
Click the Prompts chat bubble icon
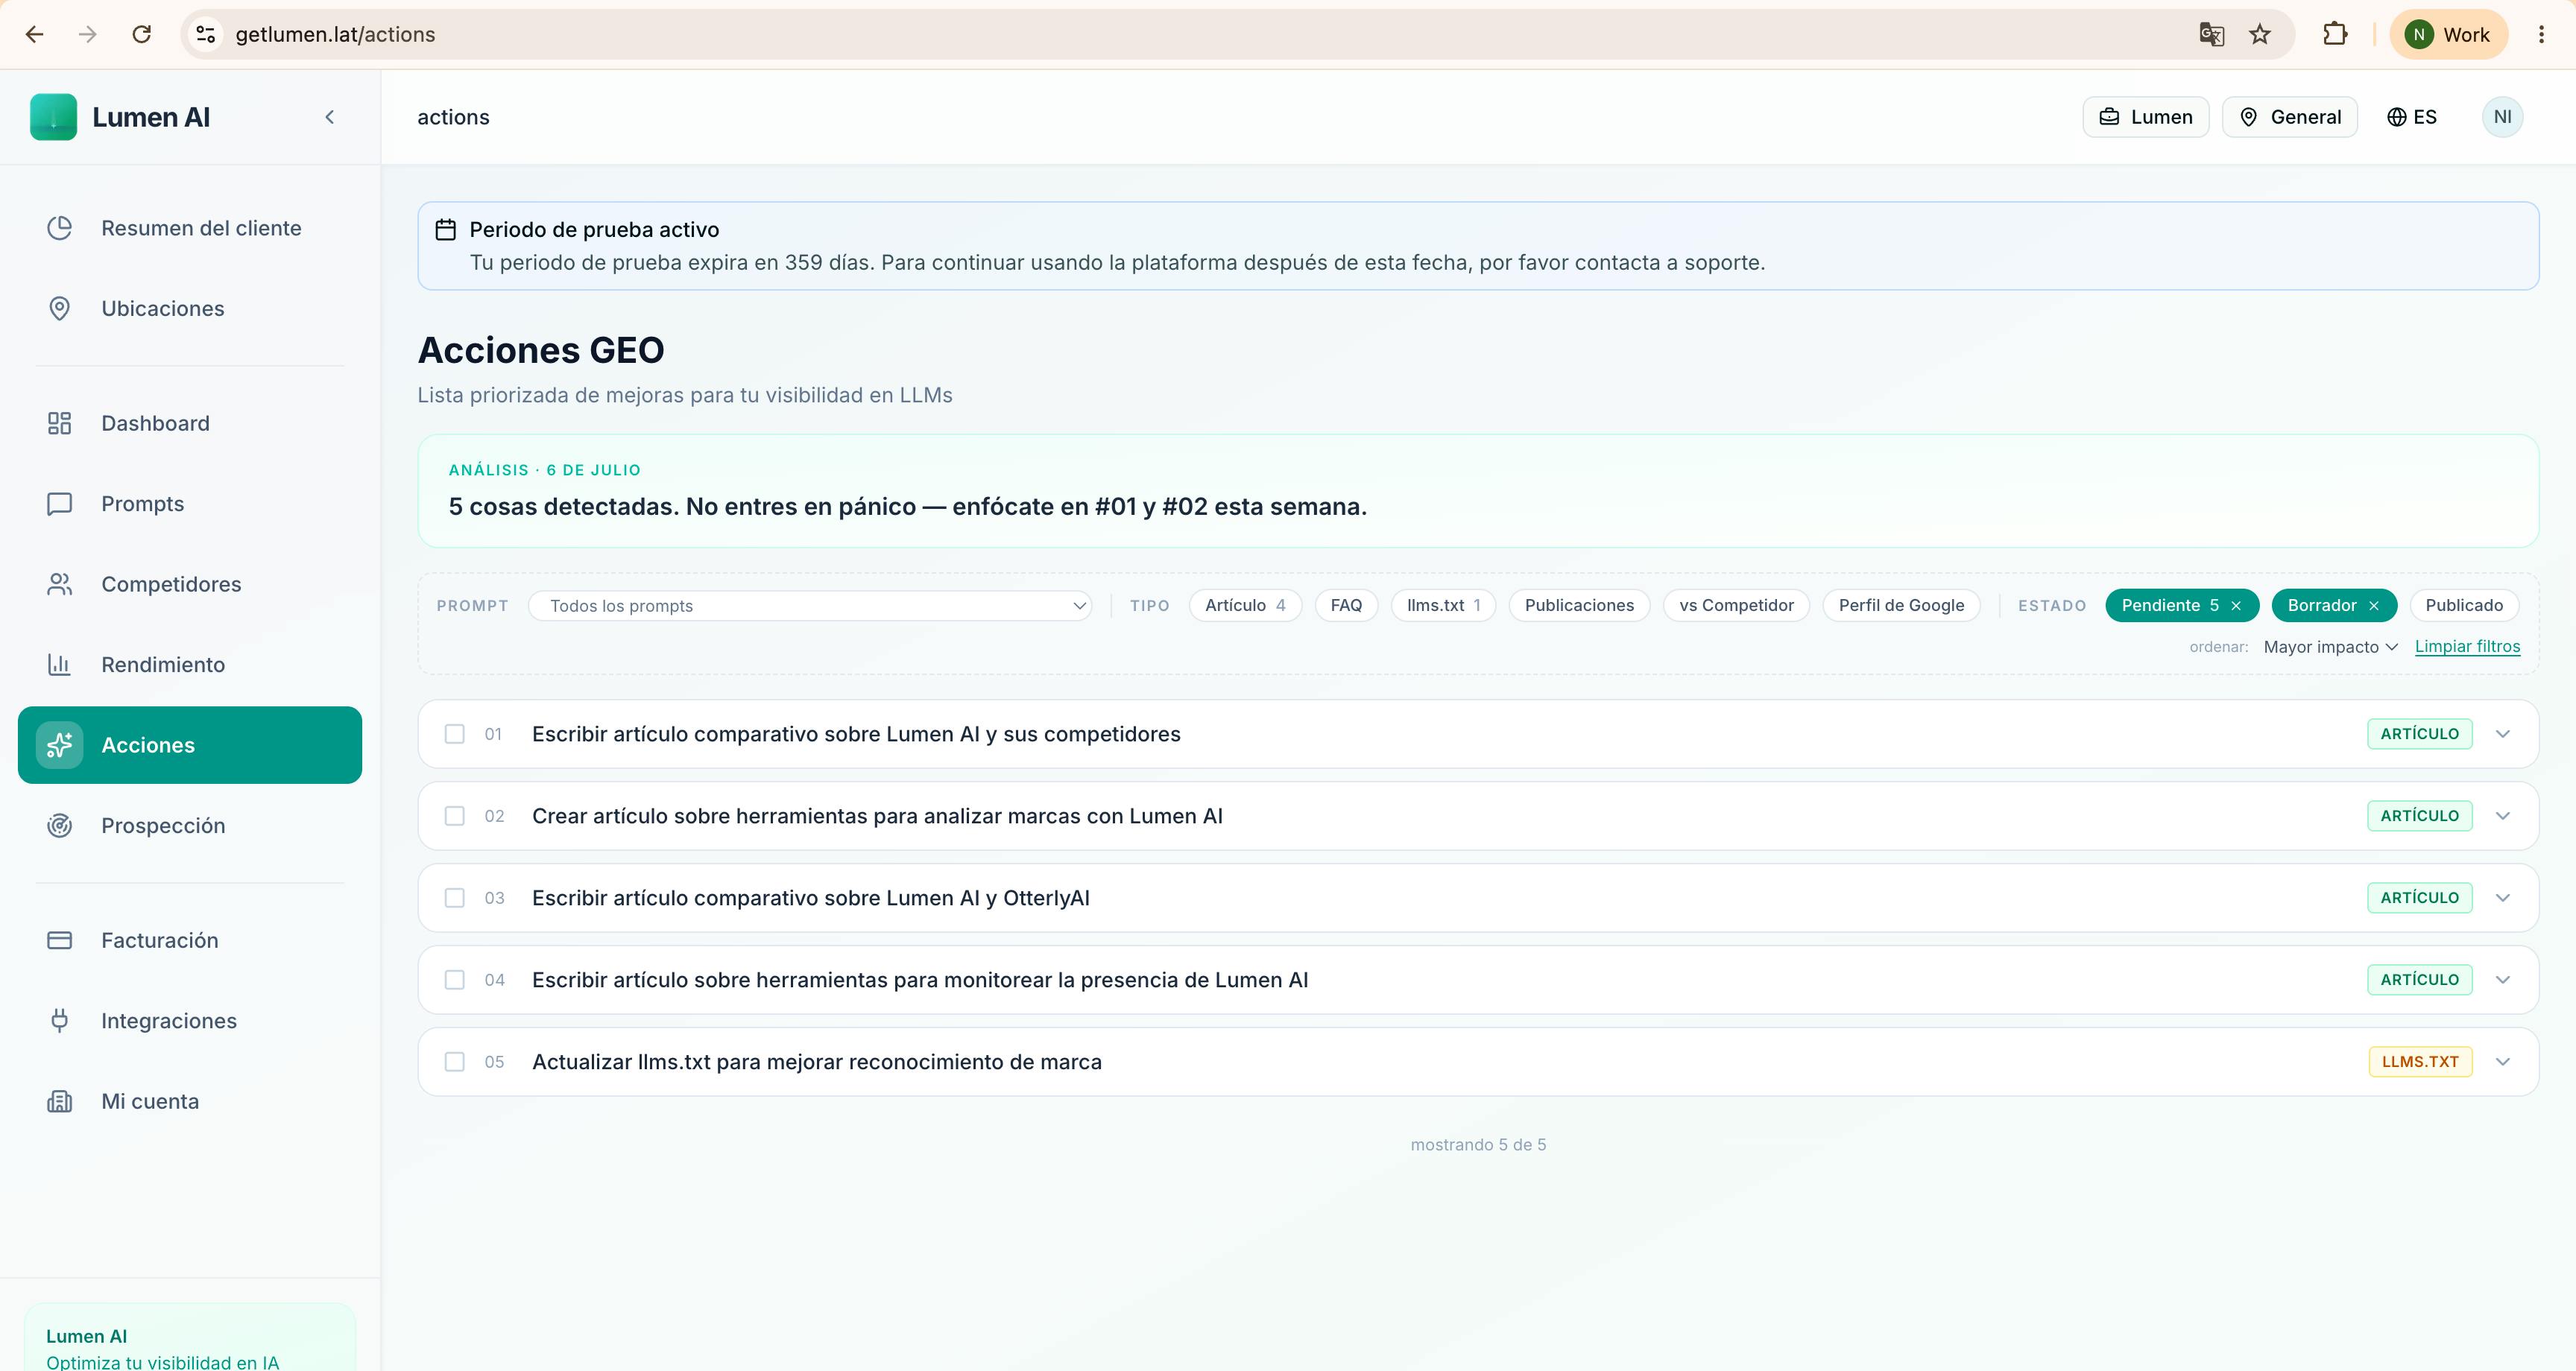point(60,504)
